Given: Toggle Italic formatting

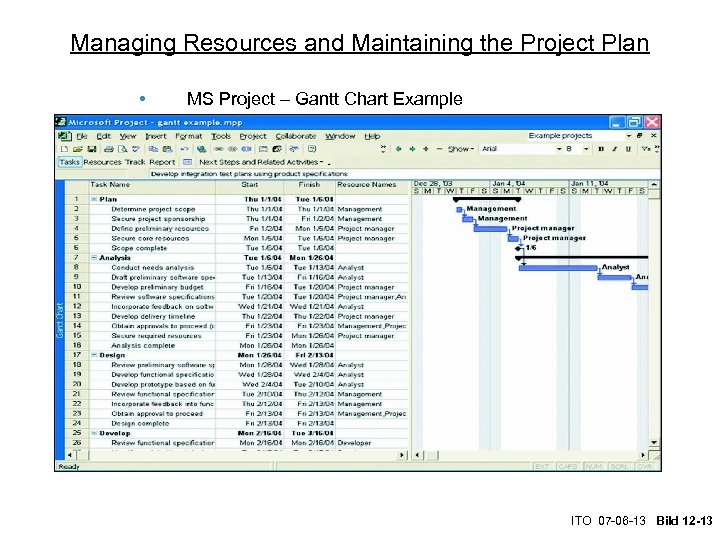Looking at the screenshot, I should pos(614,149).
